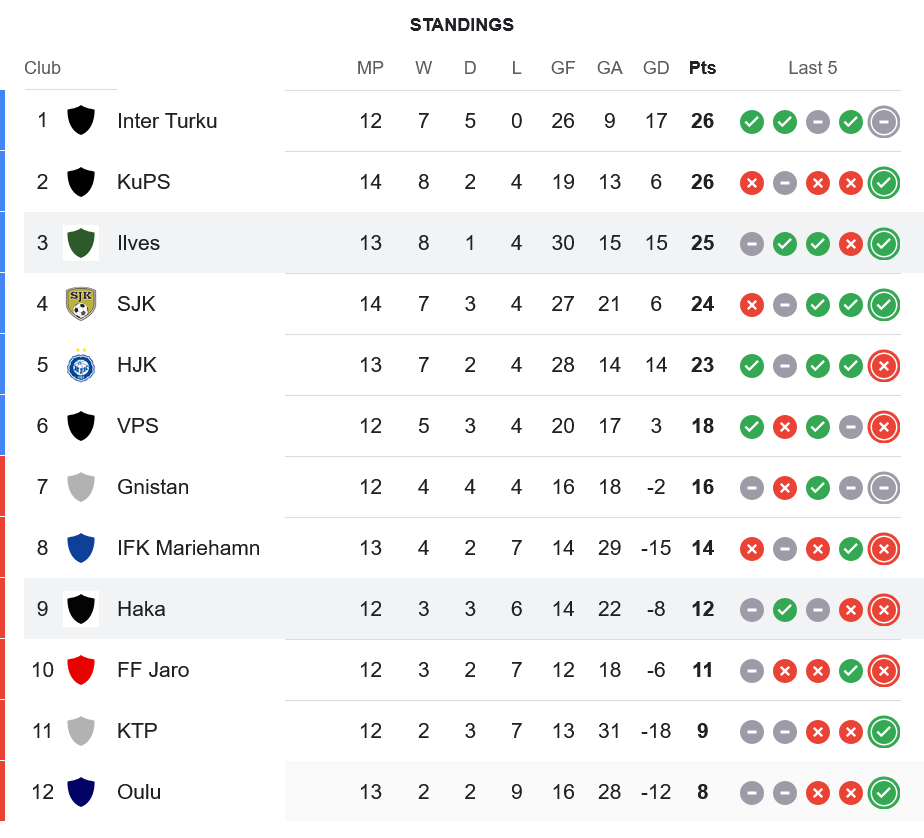
Task: Click KuPS's latest win result icon
Action: tap(883, 183)
